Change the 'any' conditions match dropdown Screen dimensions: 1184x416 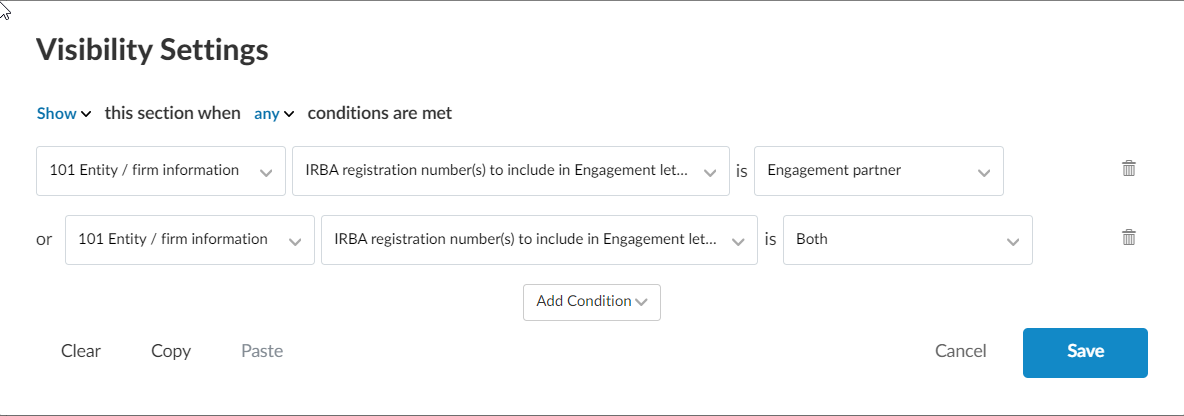[274, 114]
